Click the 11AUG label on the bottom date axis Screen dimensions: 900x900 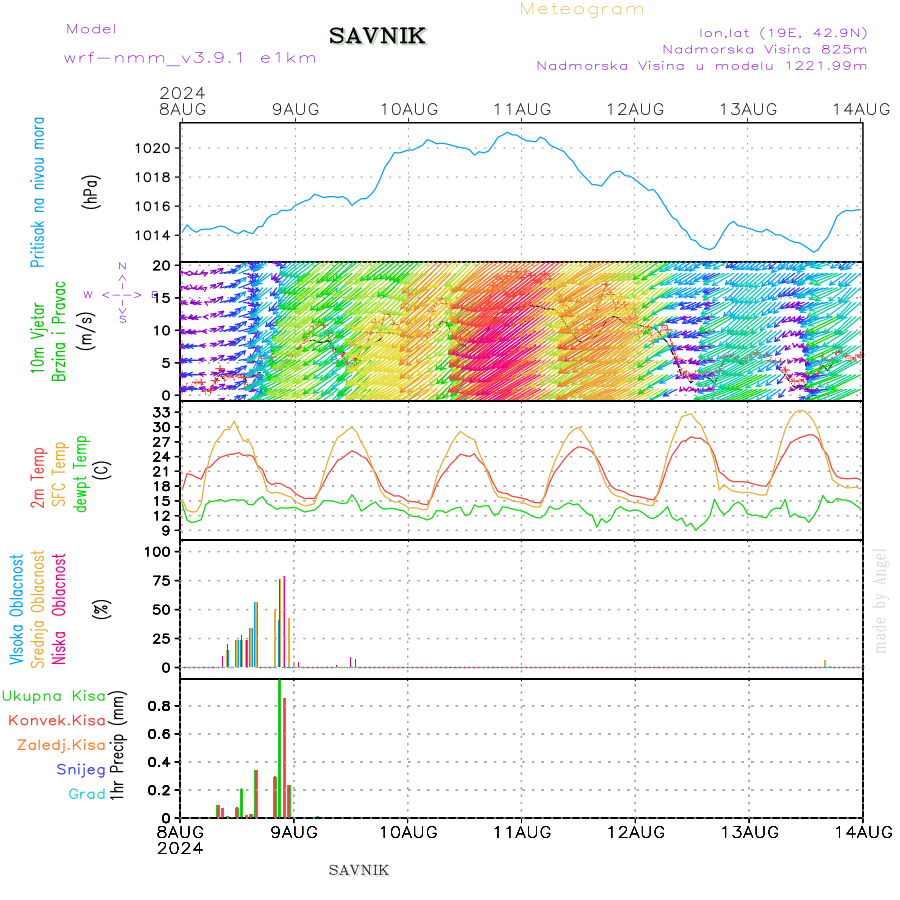522,832
